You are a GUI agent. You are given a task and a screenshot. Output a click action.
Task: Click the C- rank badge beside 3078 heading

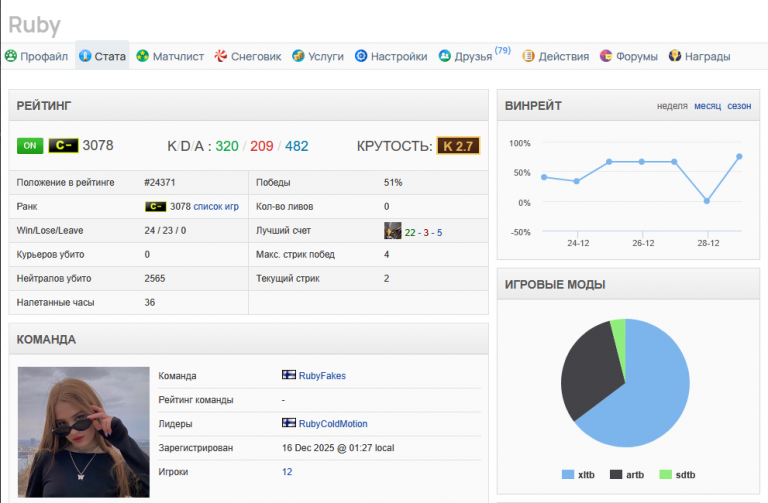point(63,145)
